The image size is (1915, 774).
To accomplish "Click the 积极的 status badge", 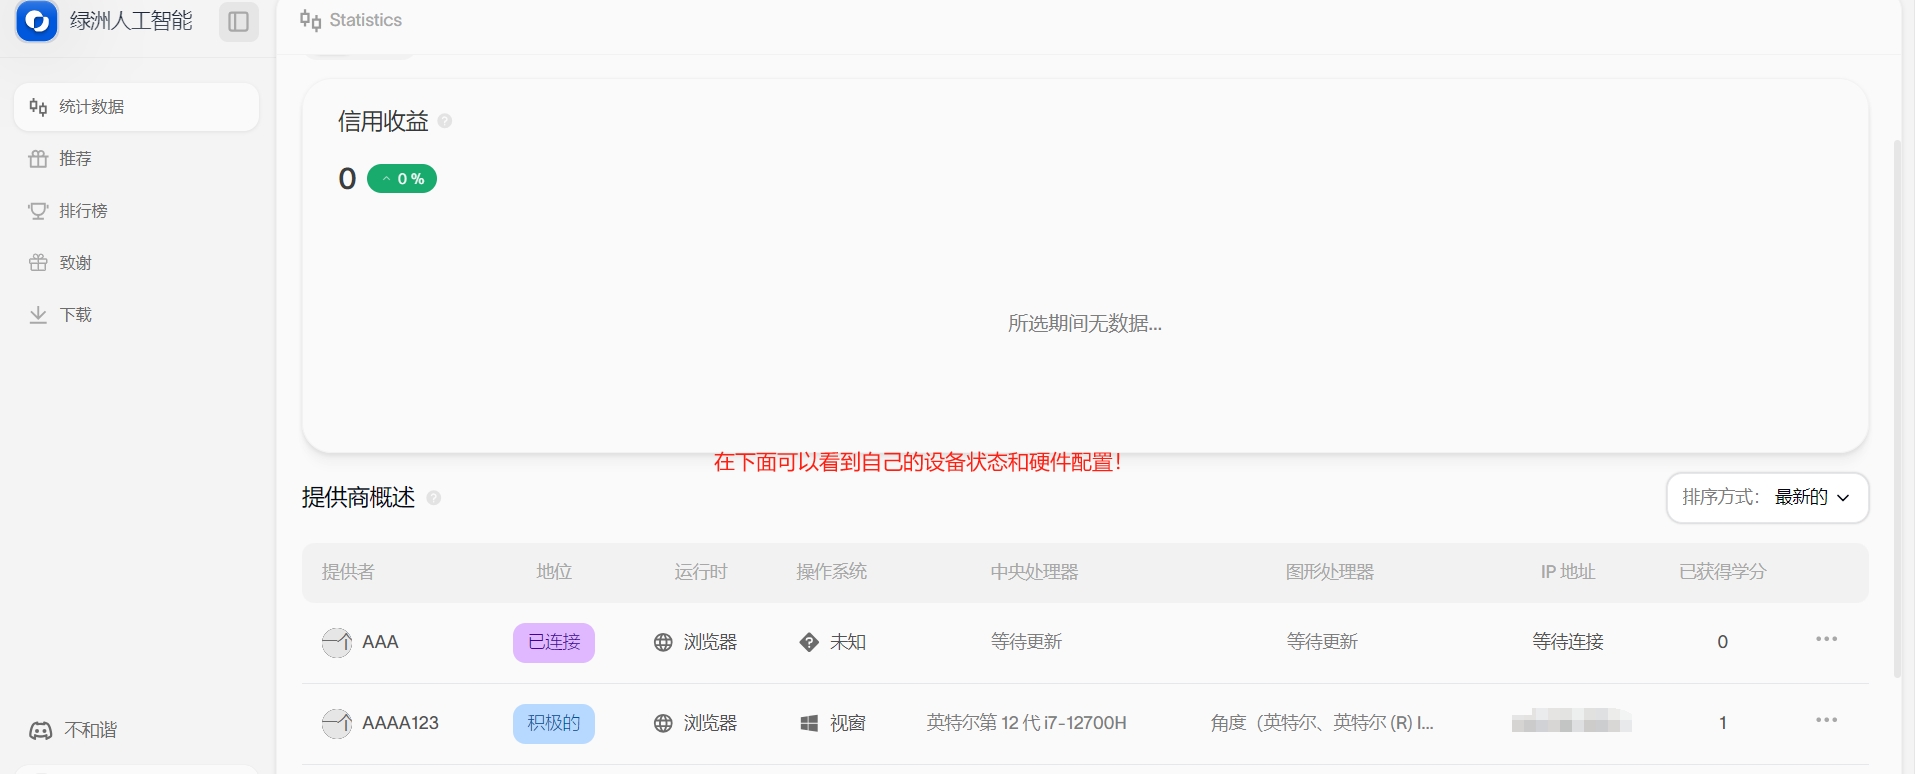I will coord(554,723).
